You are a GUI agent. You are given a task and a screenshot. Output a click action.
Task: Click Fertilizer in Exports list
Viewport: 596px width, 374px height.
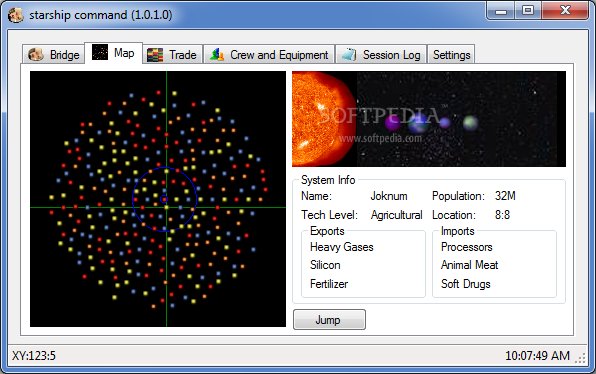click(329, 284)
